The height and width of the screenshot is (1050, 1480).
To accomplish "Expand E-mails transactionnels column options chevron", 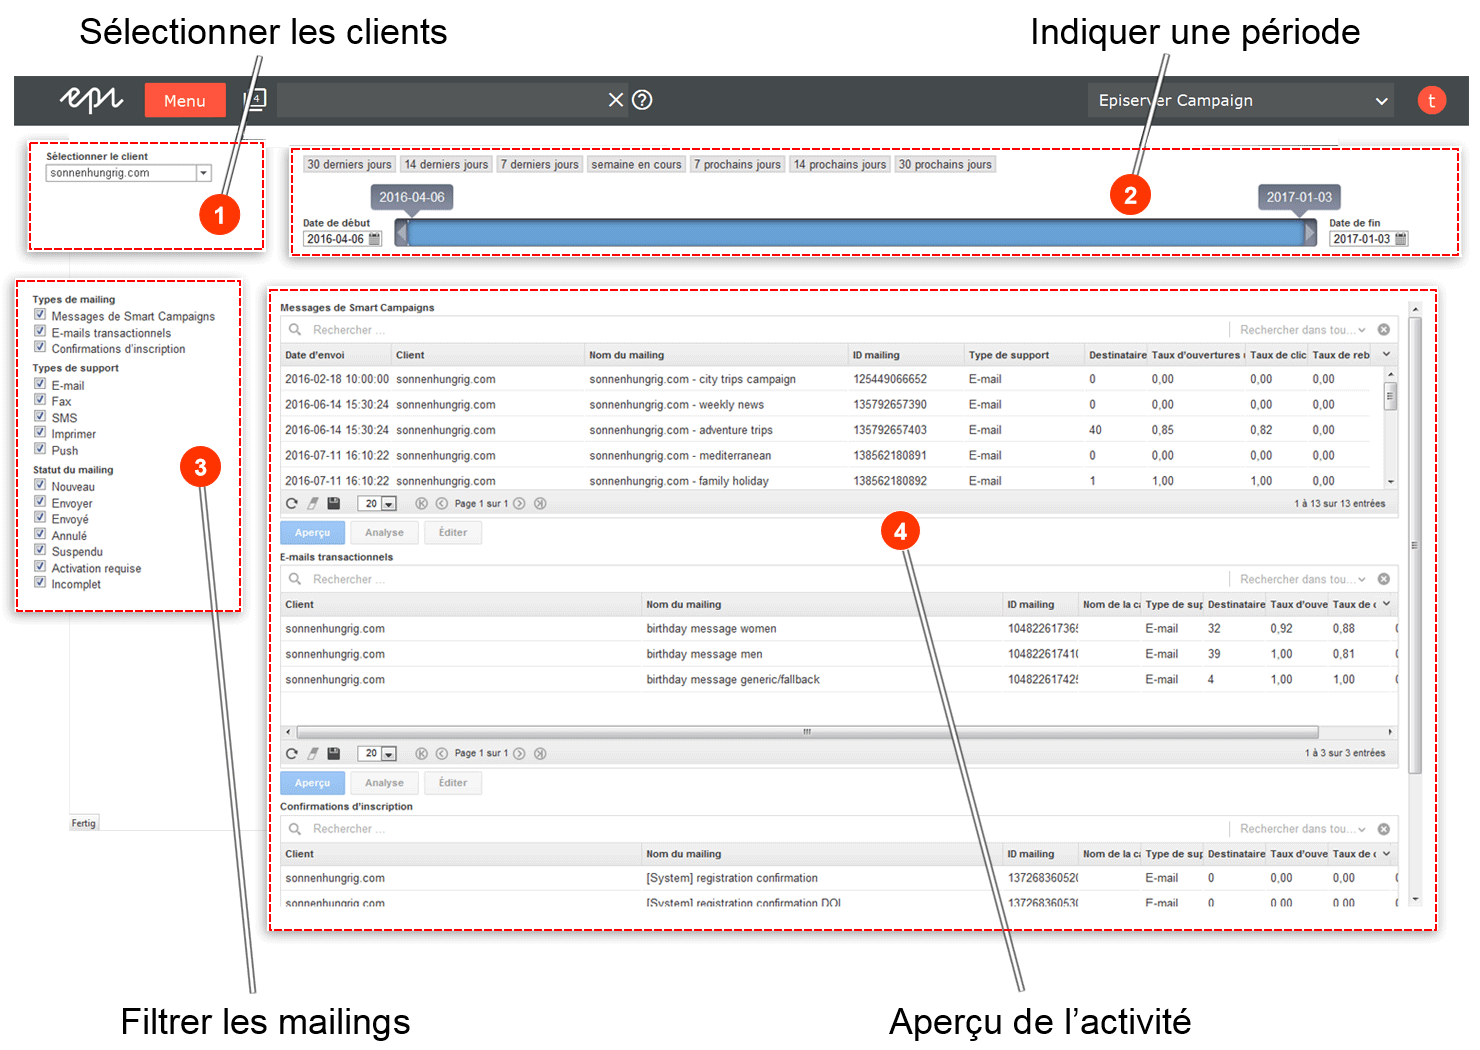I will tap(1386, 604).
